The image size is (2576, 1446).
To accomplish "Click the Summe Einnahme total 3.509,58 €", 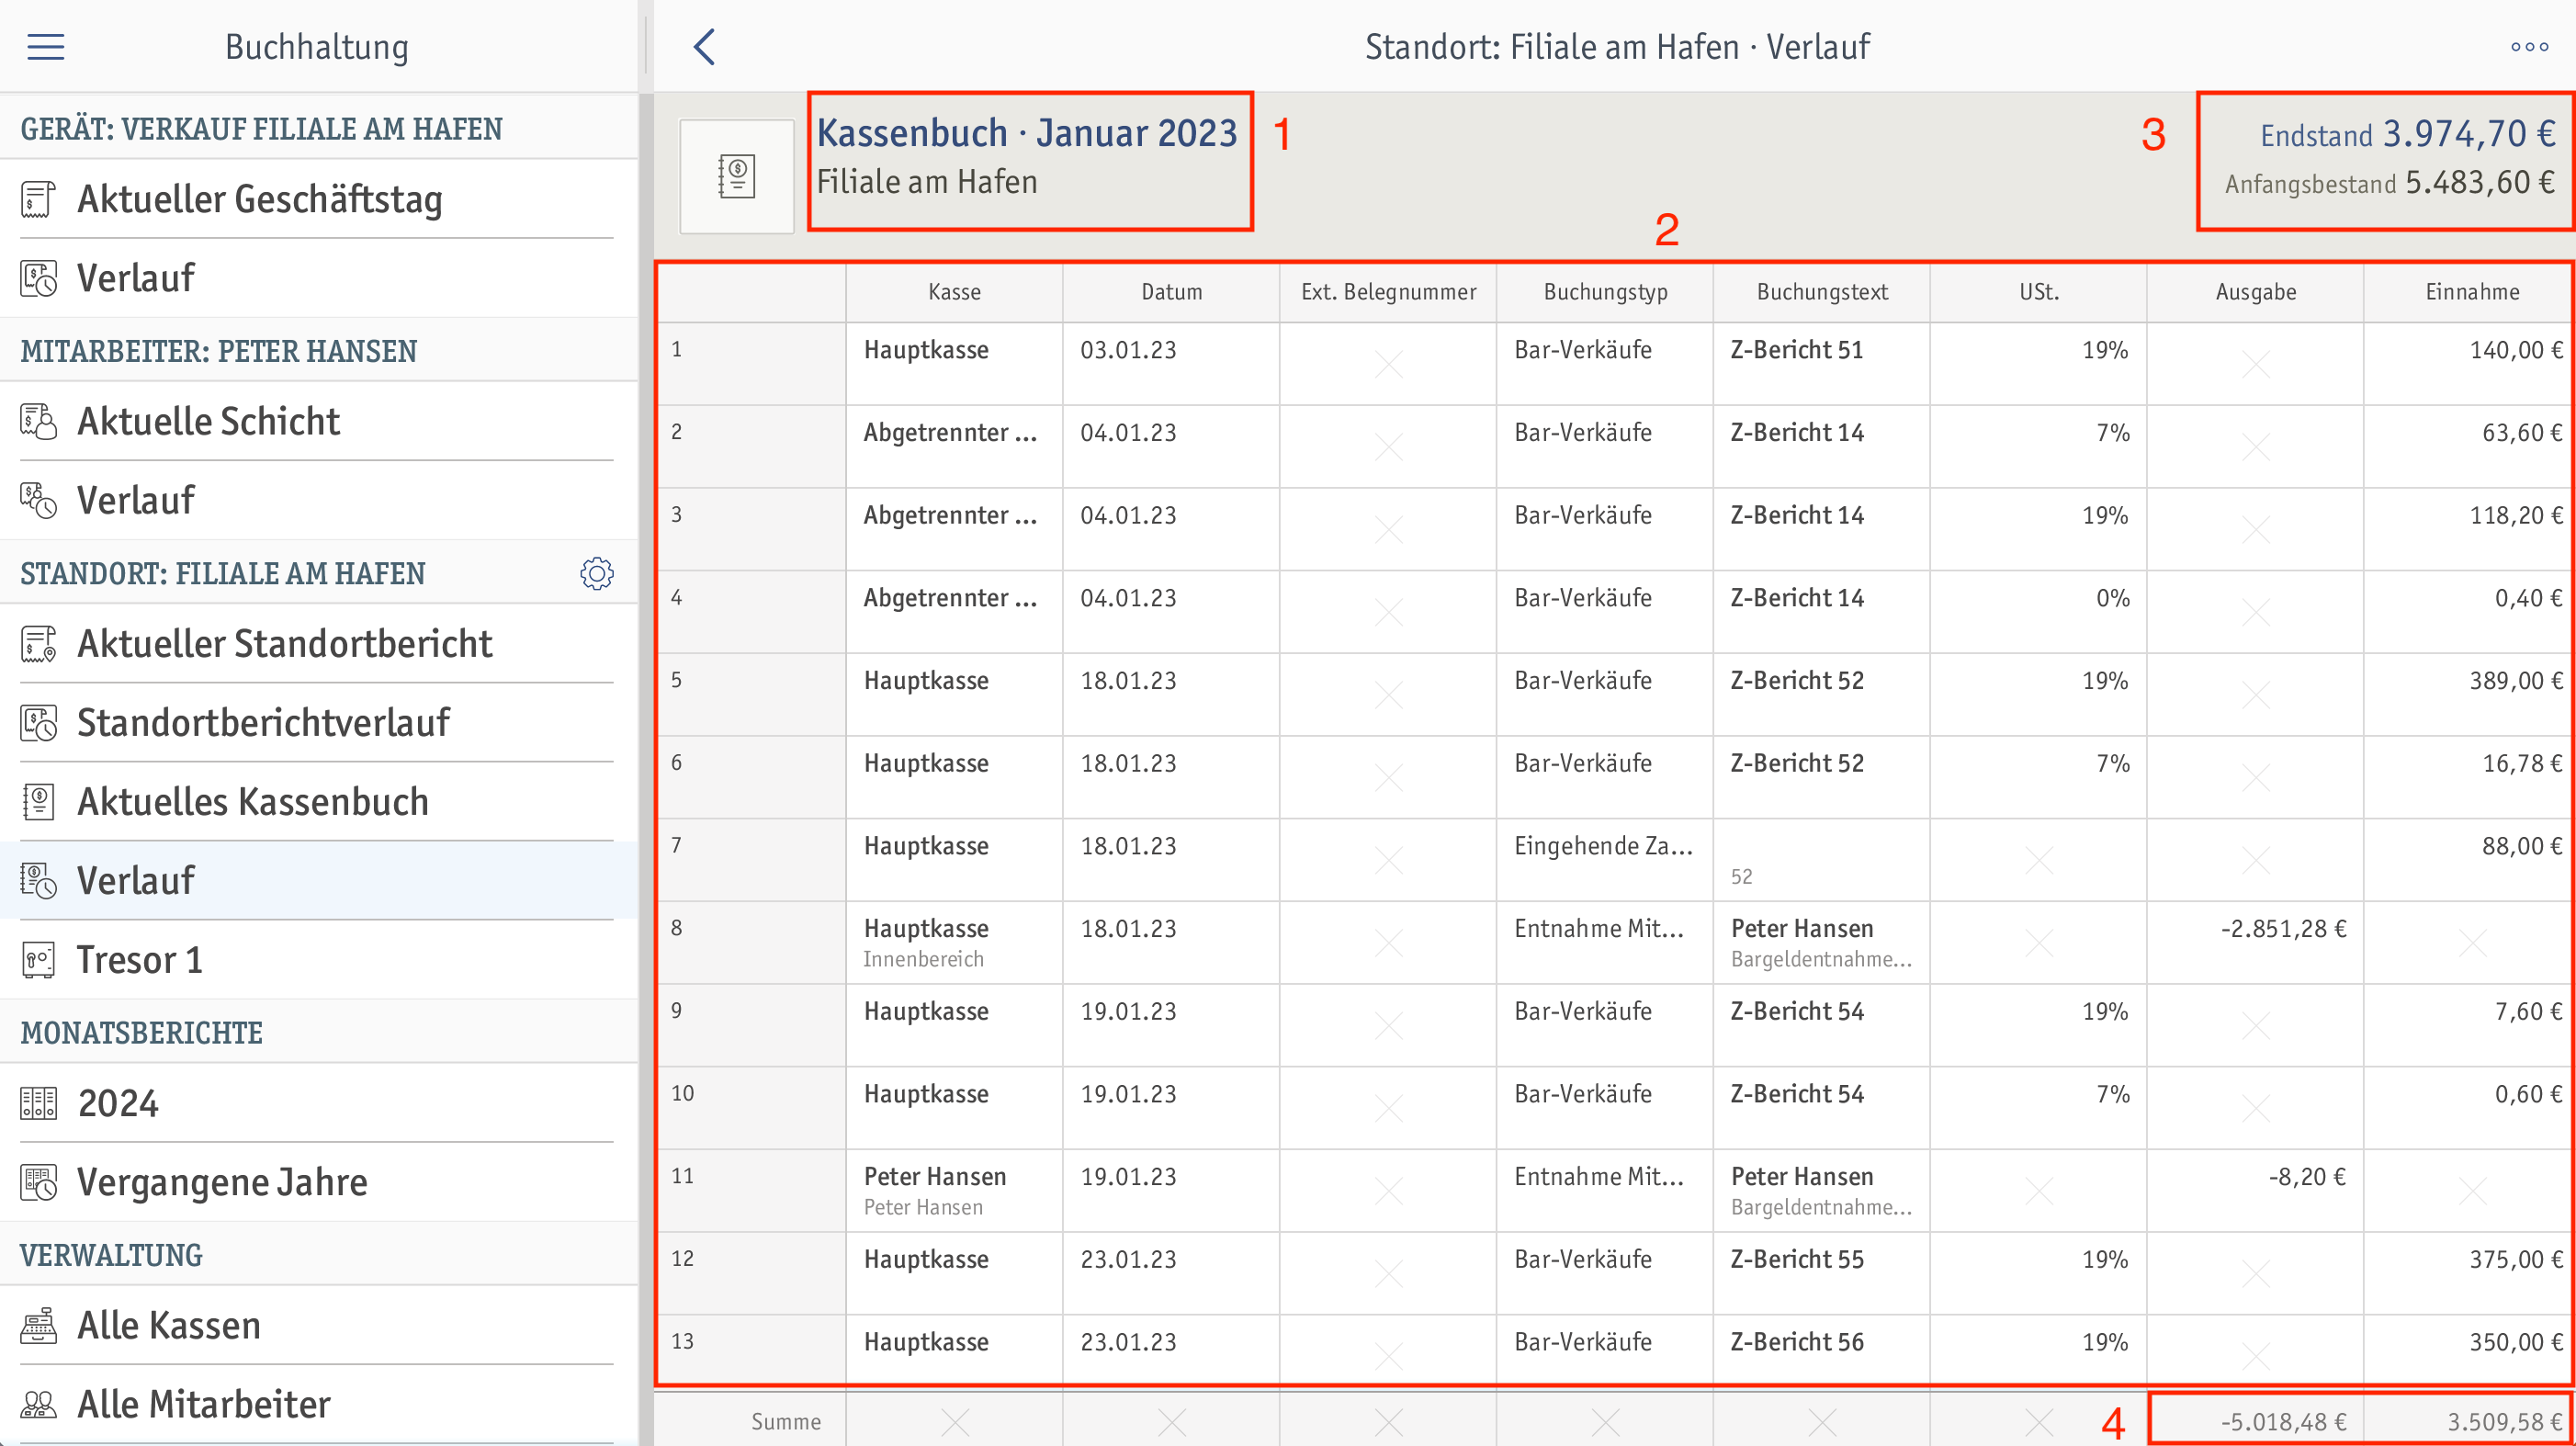I will click(2505, 1422).
